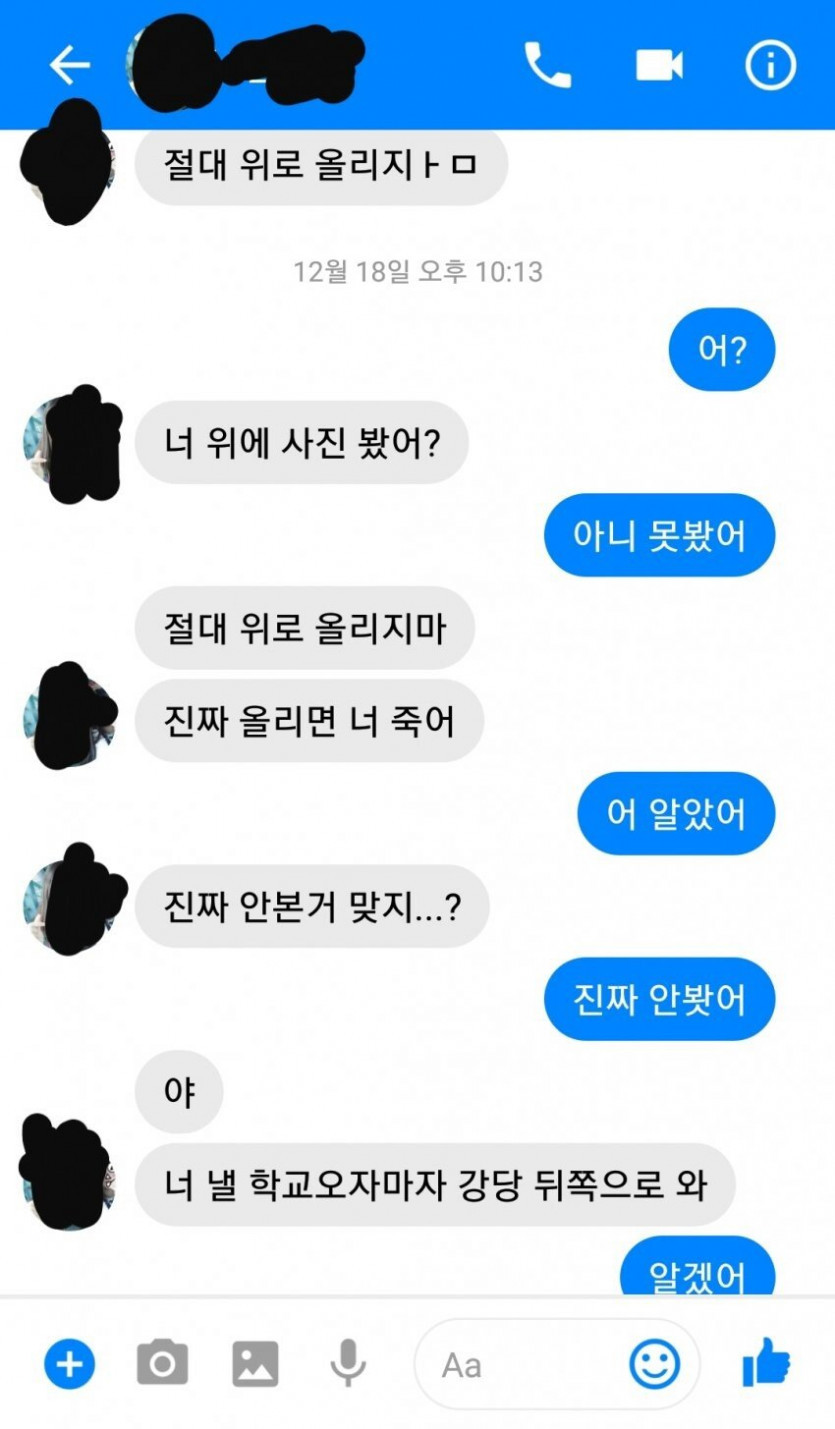
Task: Open conversation info via the i icon
Action: pos(770,65)
